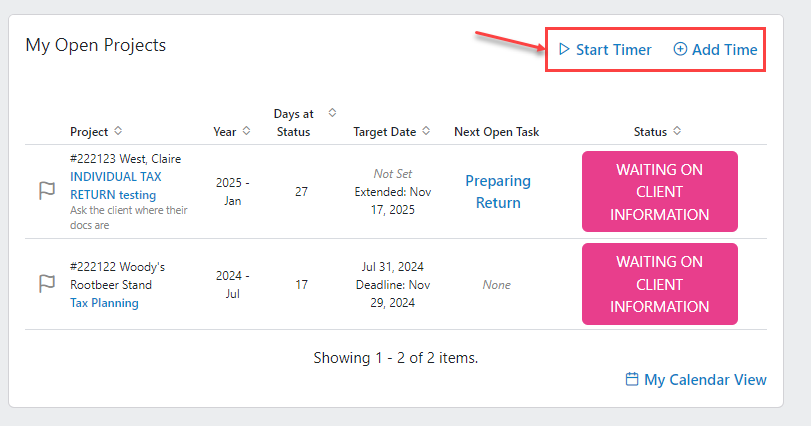
Task: Toggle the flag for West, Claire project
Action: [47, 191]
